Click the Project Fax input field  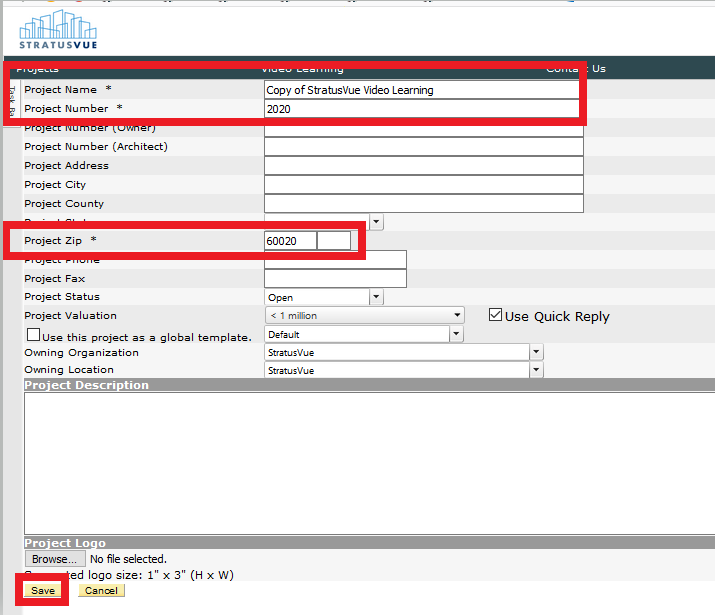[335, 278]
